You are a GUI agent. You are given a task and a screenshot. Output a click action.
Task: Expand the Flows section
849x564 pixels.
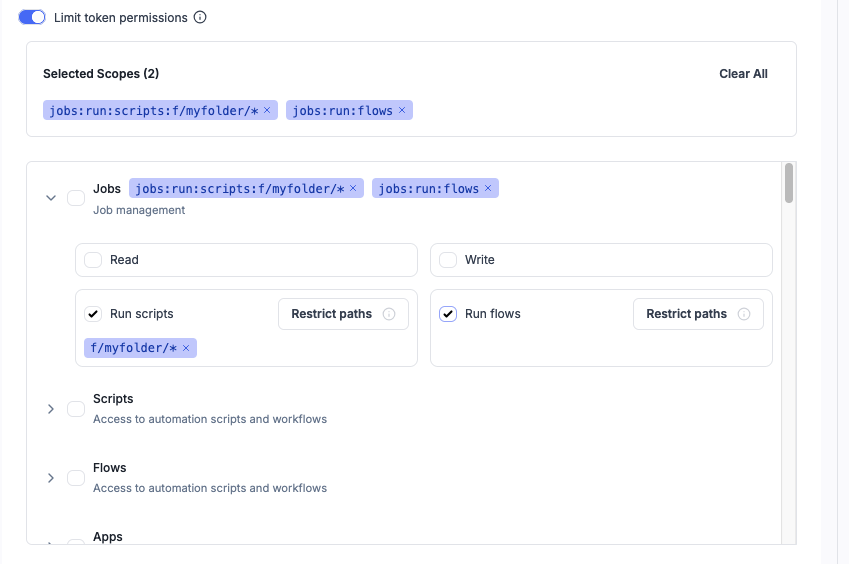[50, 478]
